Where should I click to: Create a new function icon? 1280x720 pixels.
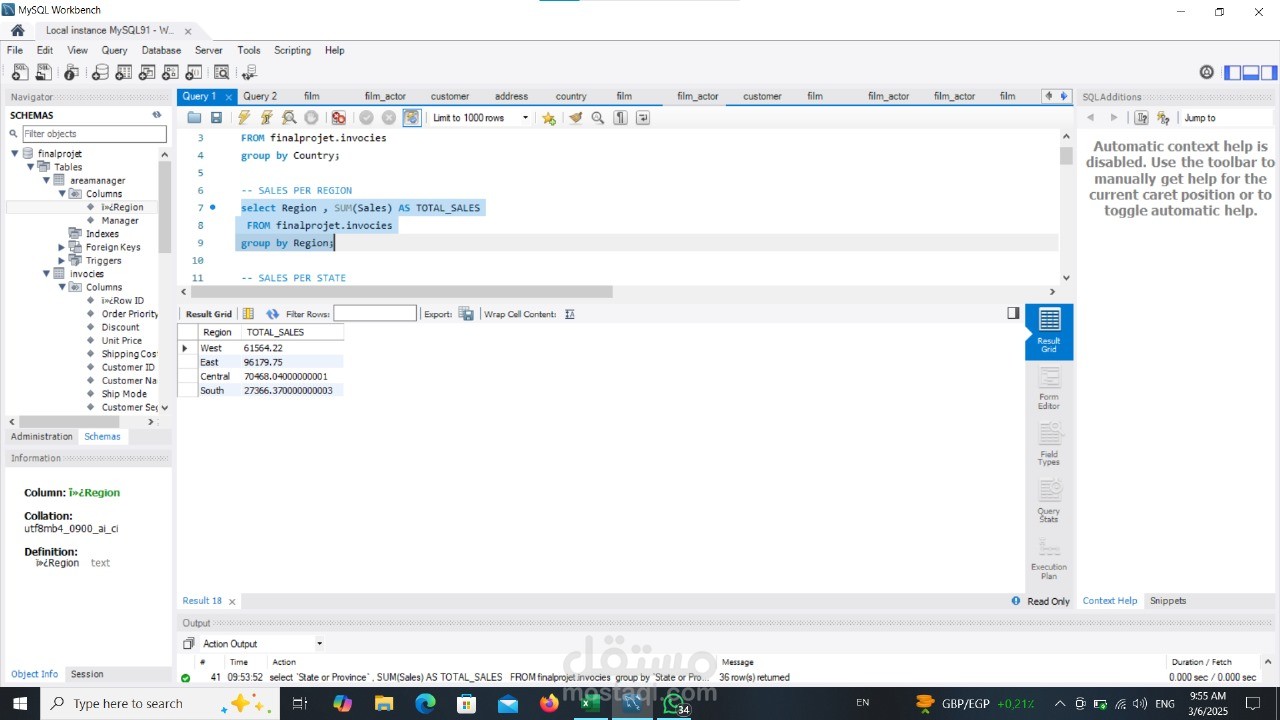pos(195,72)
